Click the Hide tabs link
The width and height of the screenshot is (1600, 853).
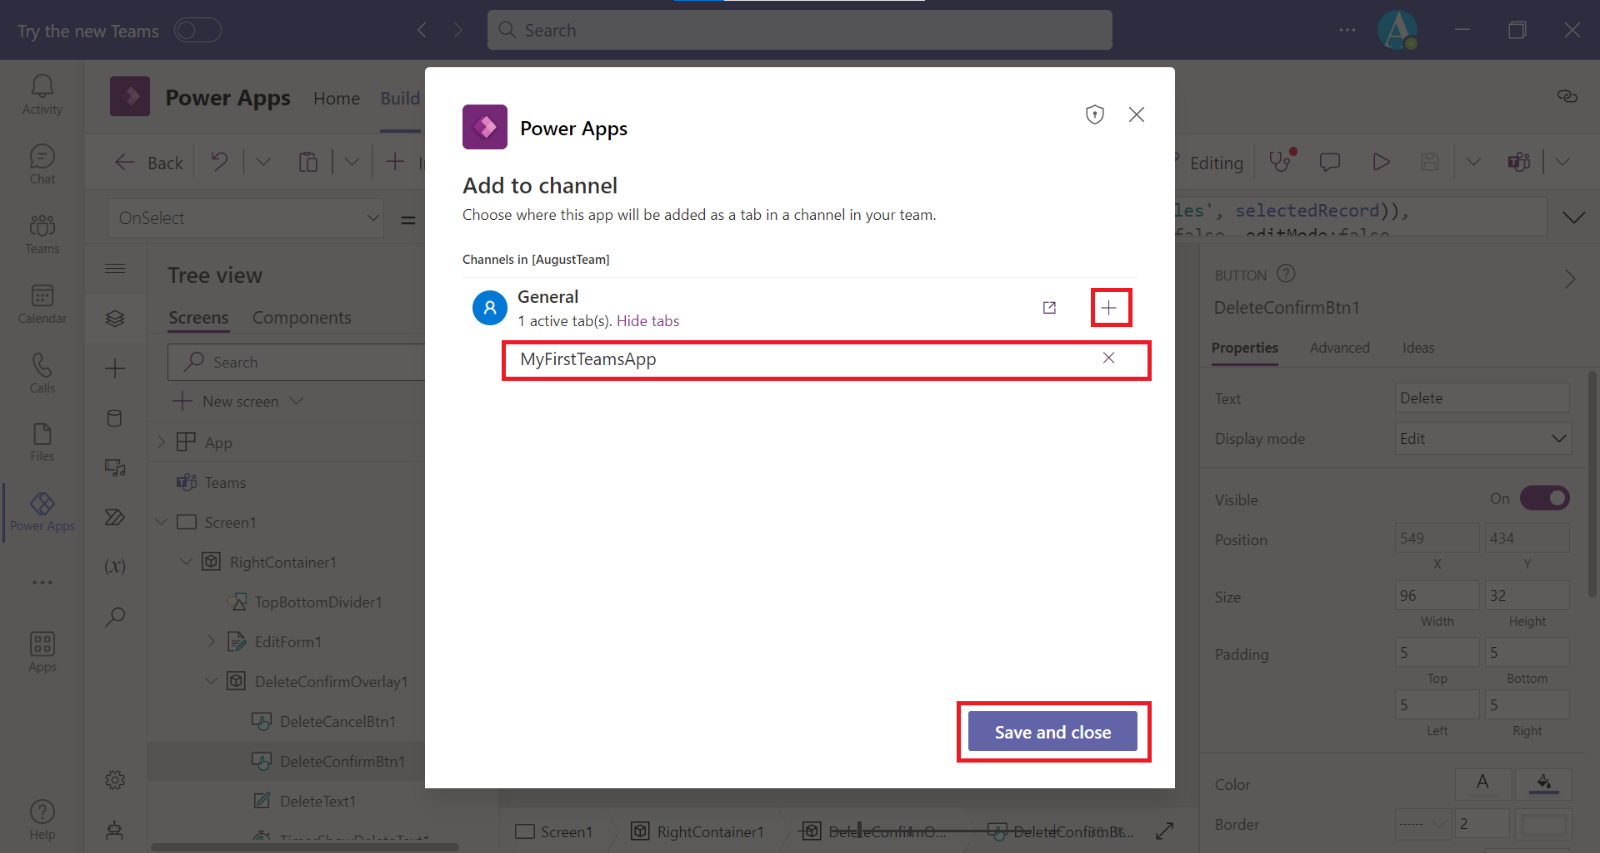[x=647, y=321]
